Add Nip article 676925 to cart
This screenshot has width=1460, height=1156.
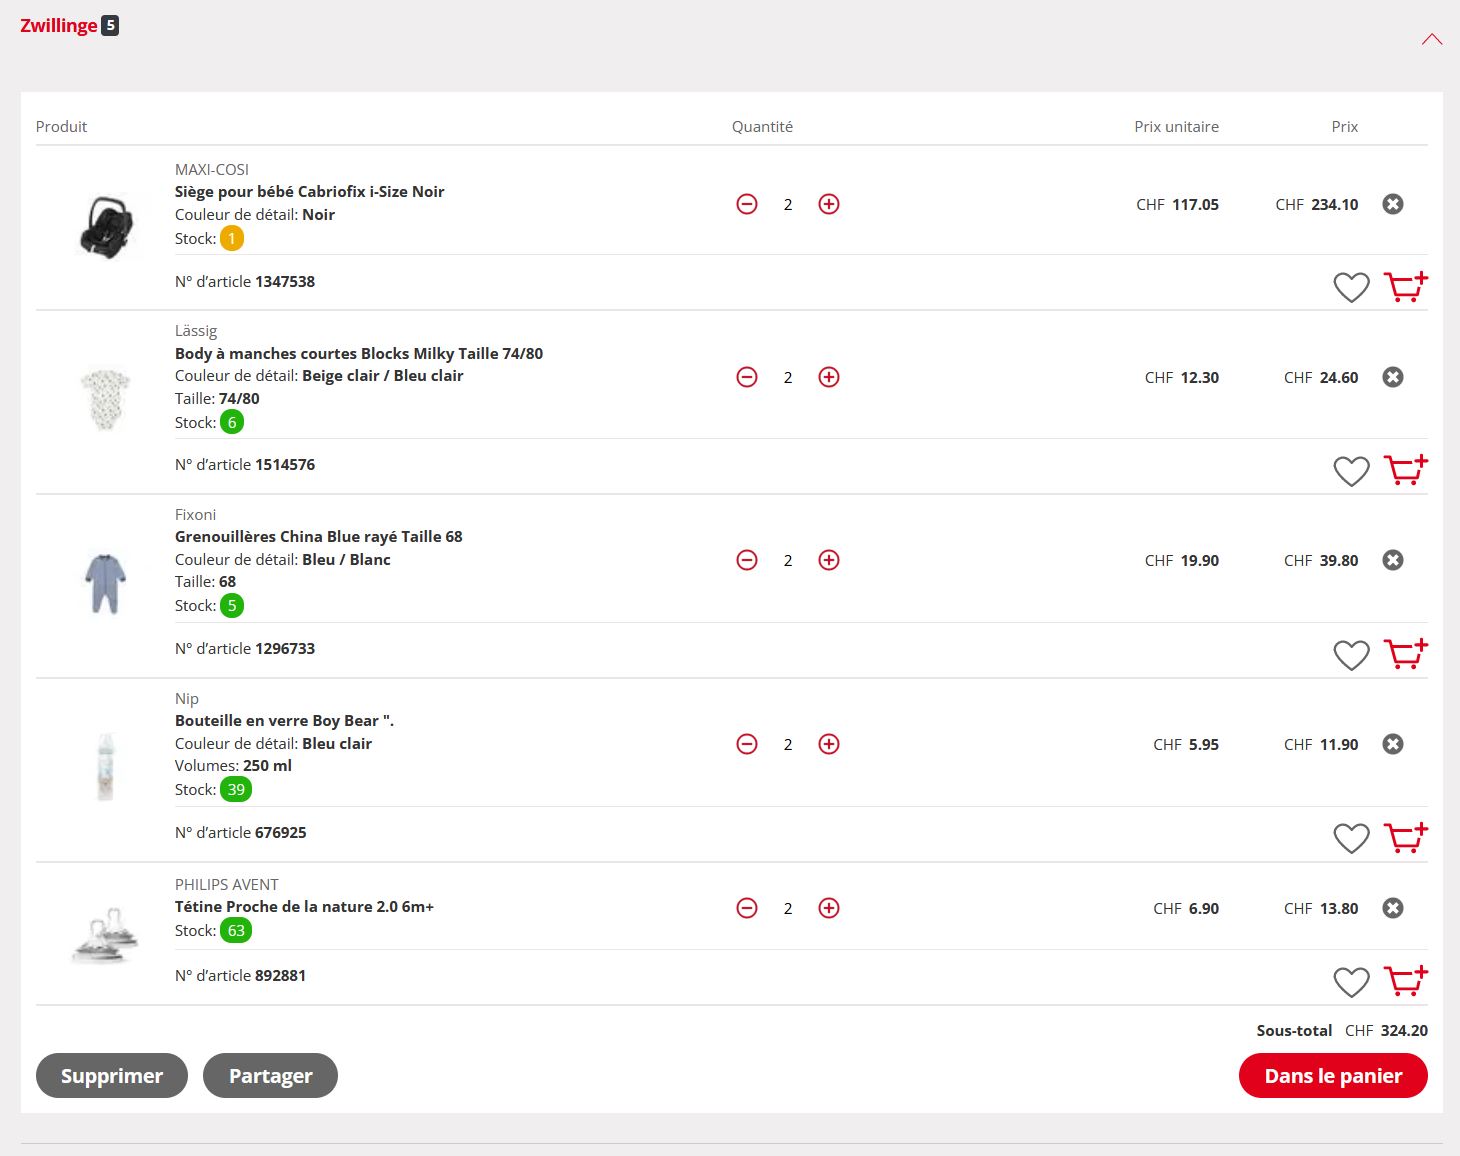1406,838
